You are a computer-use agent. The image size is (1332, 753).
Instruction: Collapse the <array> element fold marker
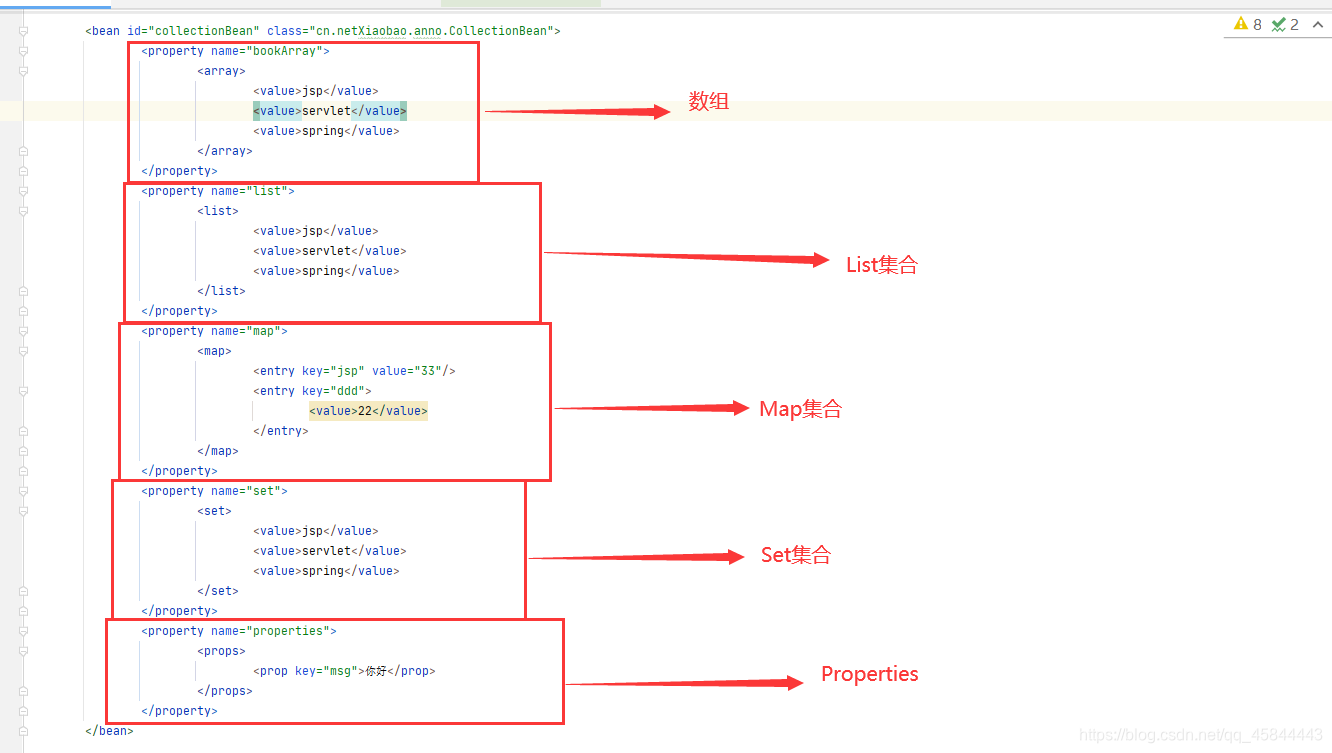click(23, 71)
